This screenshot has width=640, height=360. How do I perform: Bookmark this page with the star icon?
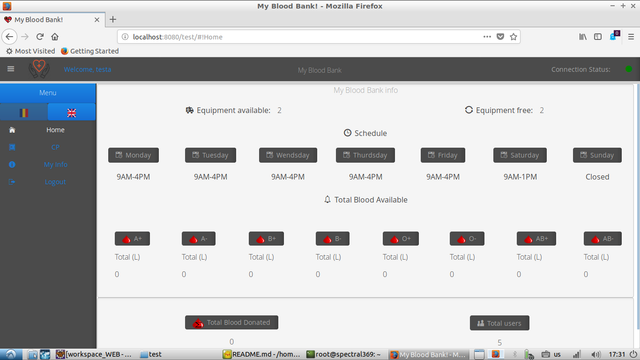pos(513,37)
